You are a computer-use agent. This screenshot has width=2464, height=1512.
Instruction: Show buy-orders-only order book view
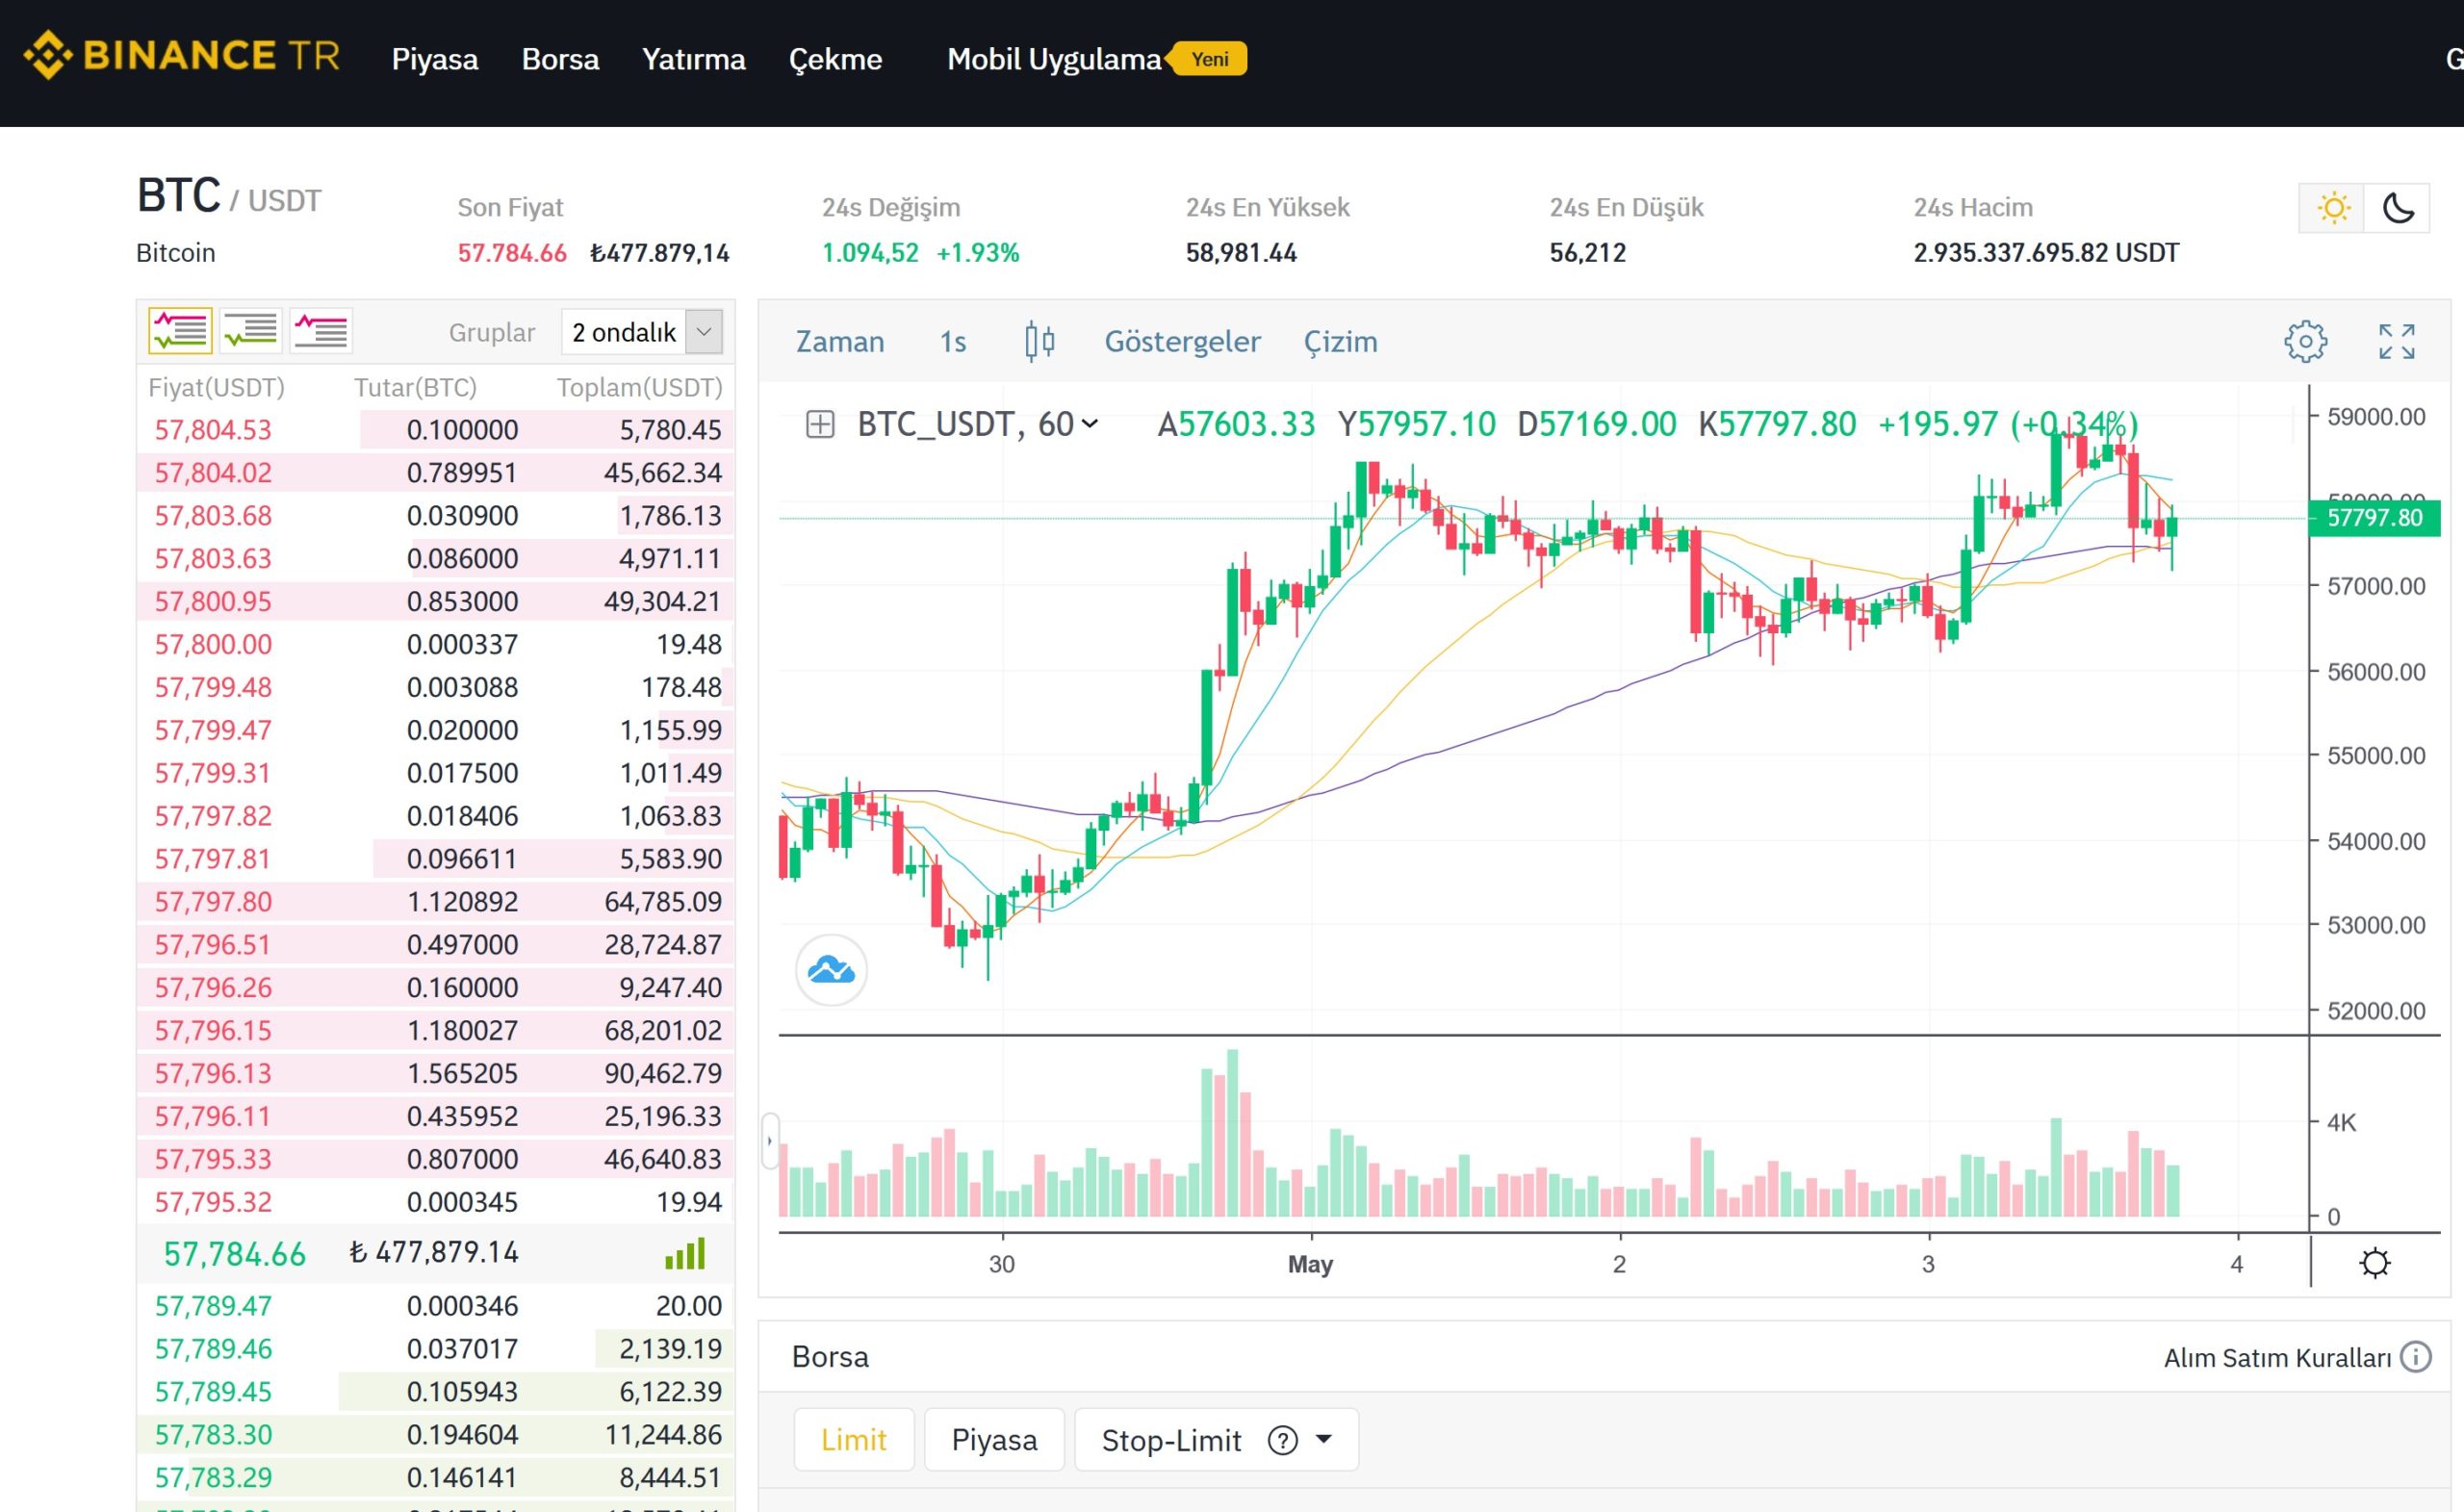click(250, 330)
